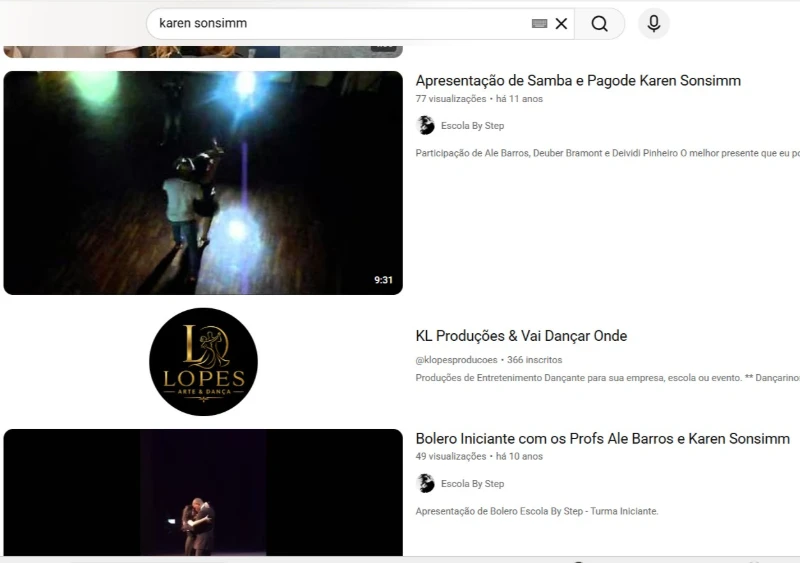This screenshot has height=563, width=800.
Task: Click description Apresentação de Bolero Escola By Step
Action: point(537,511)
